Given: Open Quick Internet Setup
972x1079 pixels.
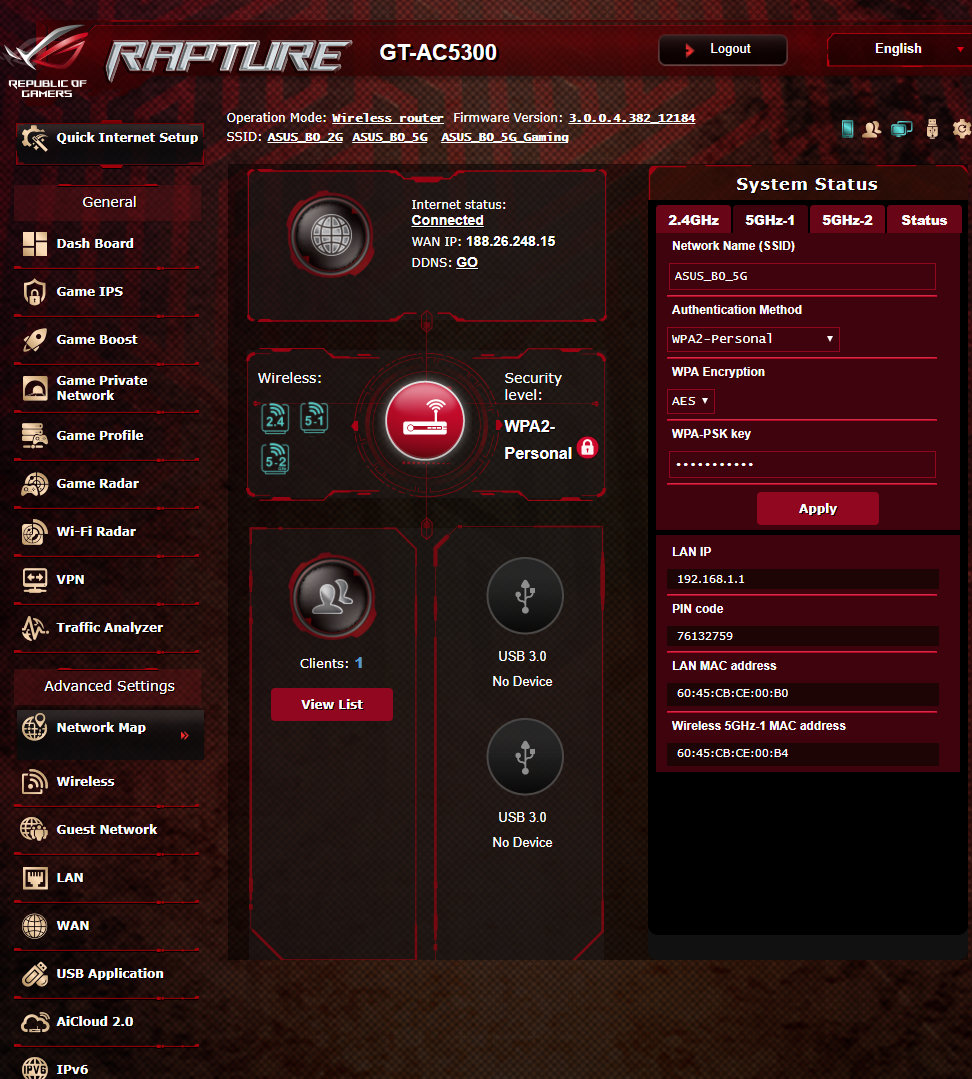Looking at the screenshot, I should pyautogui.click(x=110, y=141).
